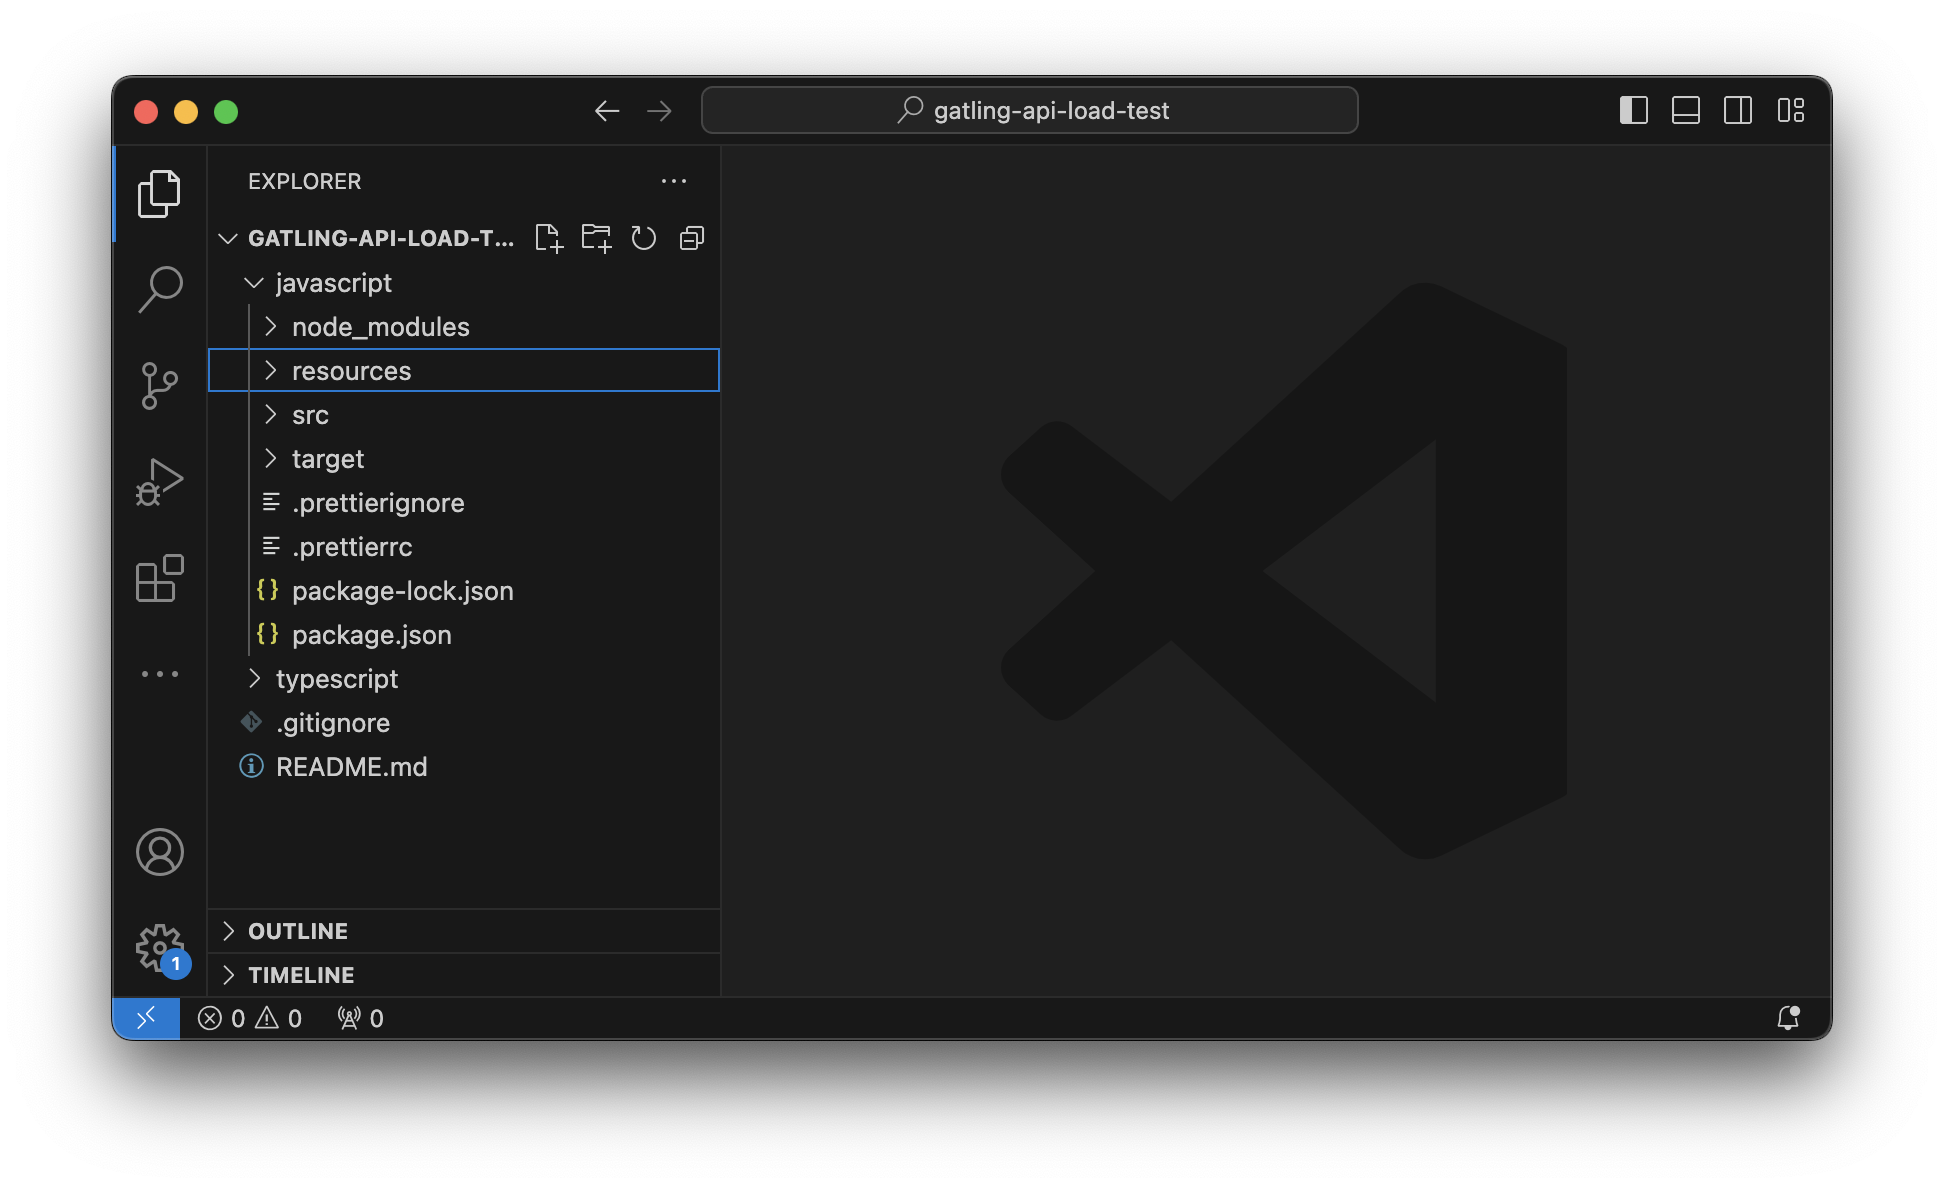Open package.json
The width and height of the screenshot is (1944, 1188).
464,635
